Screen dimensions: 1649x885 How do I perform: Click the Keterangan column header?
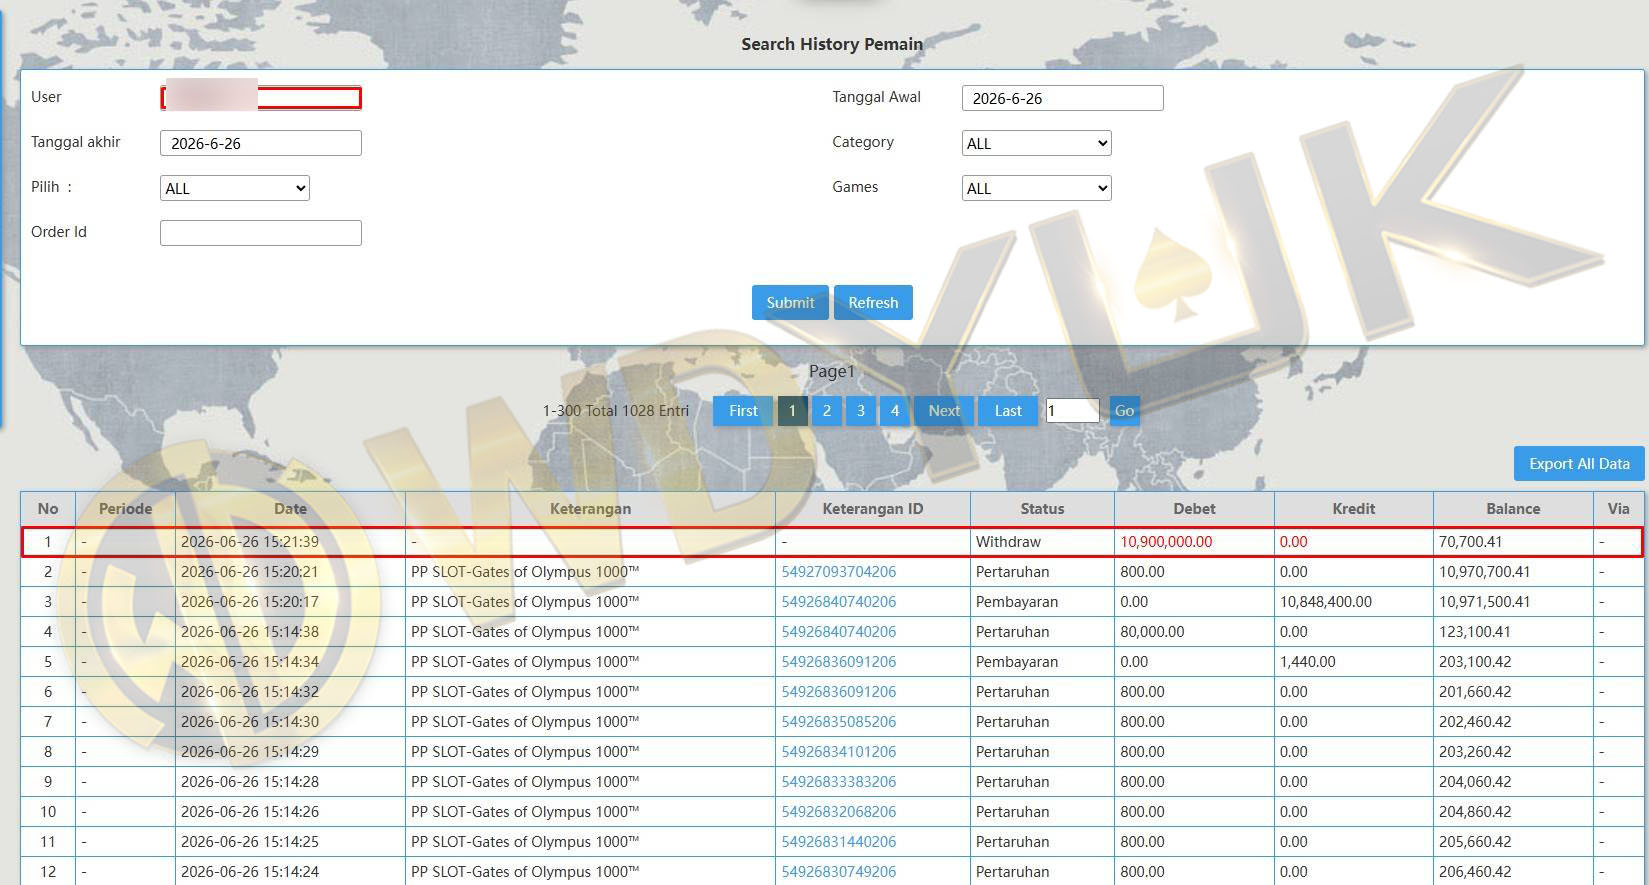coord(590,509)
